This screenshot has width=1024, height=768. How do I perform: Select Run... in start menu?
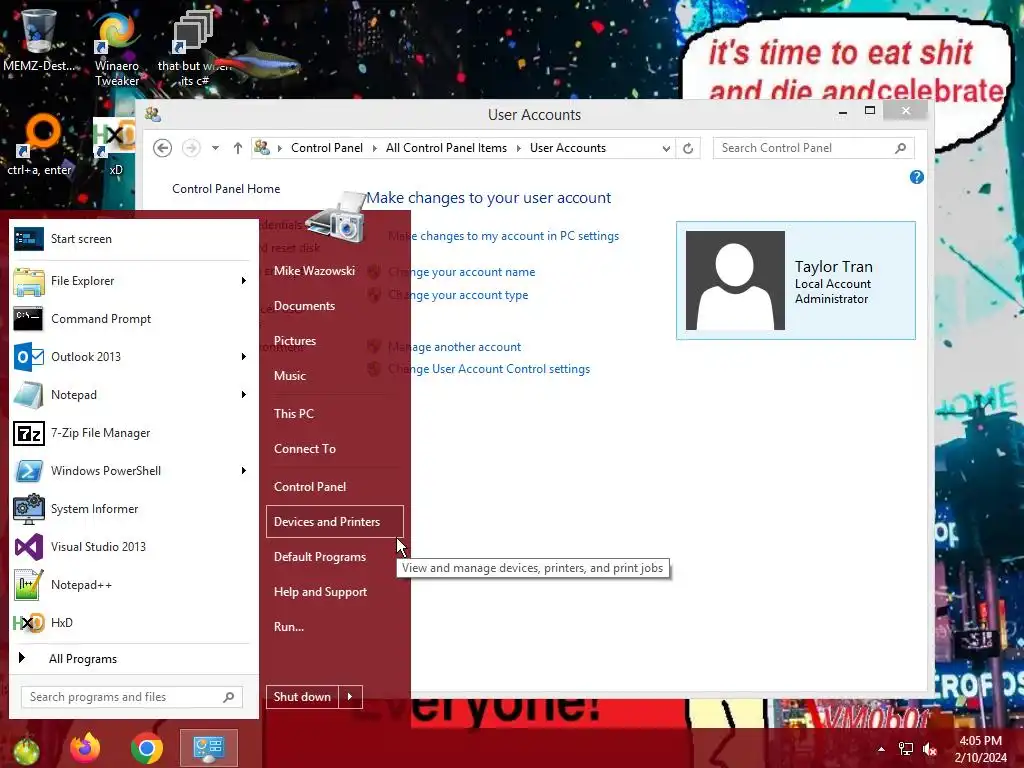(x=289, y=627)
